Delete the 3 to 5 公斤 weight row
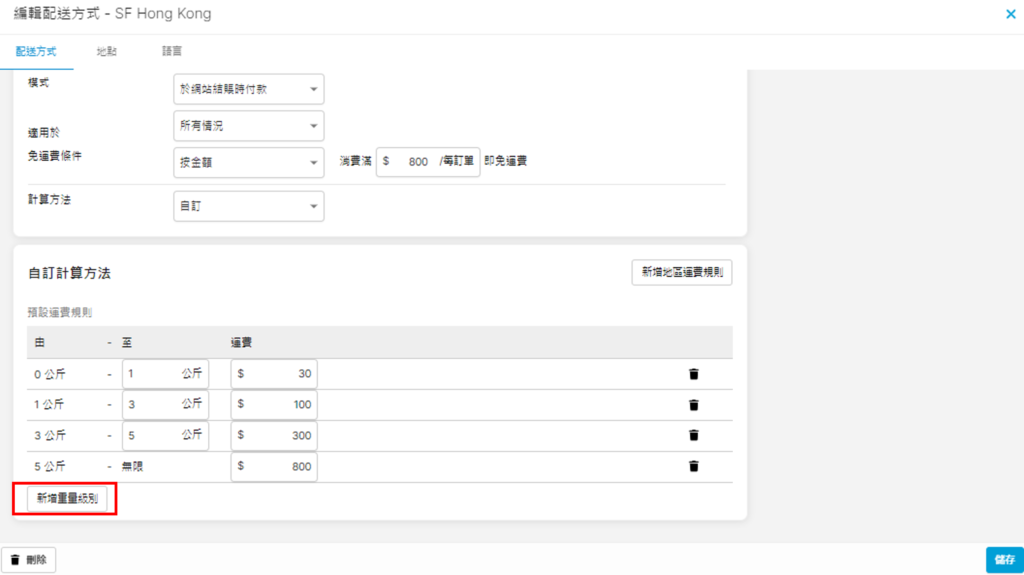Viewport: 1024px width, 575px height. click(693, 435)
